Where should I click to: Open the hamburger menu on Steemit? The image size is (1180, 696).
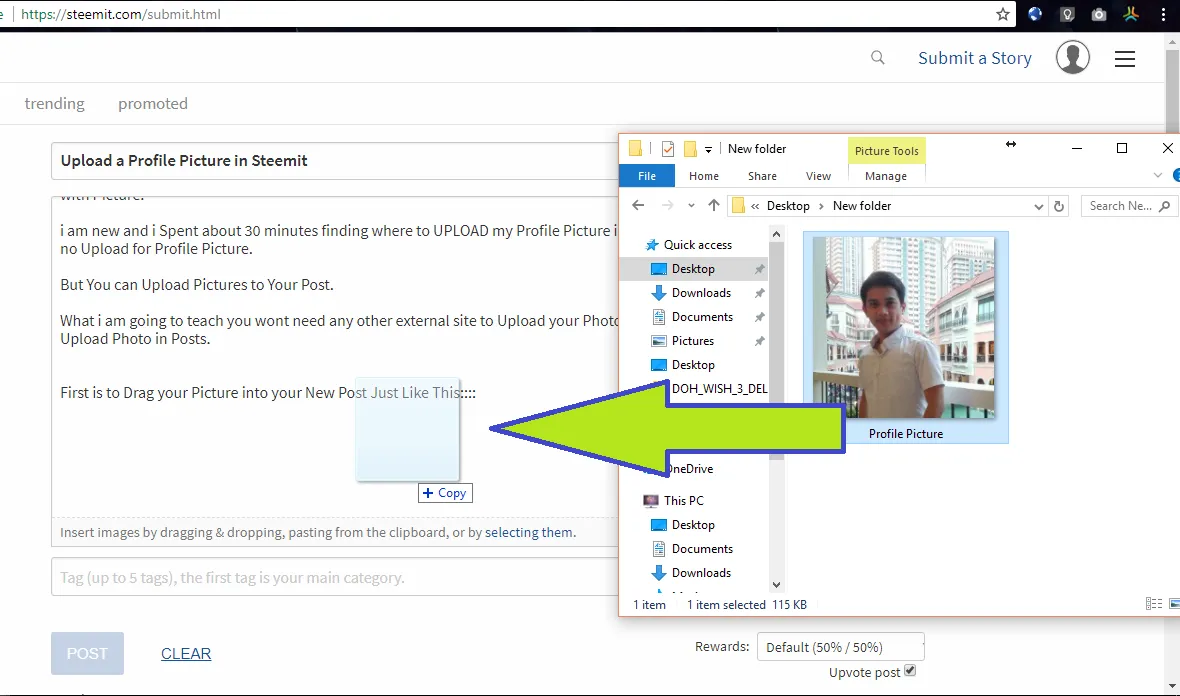[1124, 59]
